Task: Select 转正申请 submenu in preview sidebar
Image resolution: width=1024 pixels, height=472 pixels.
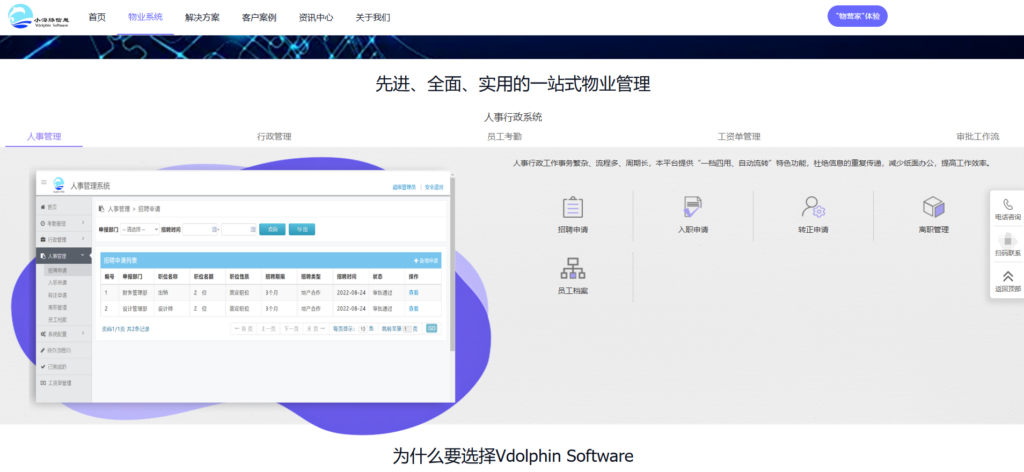Action: 57,295
